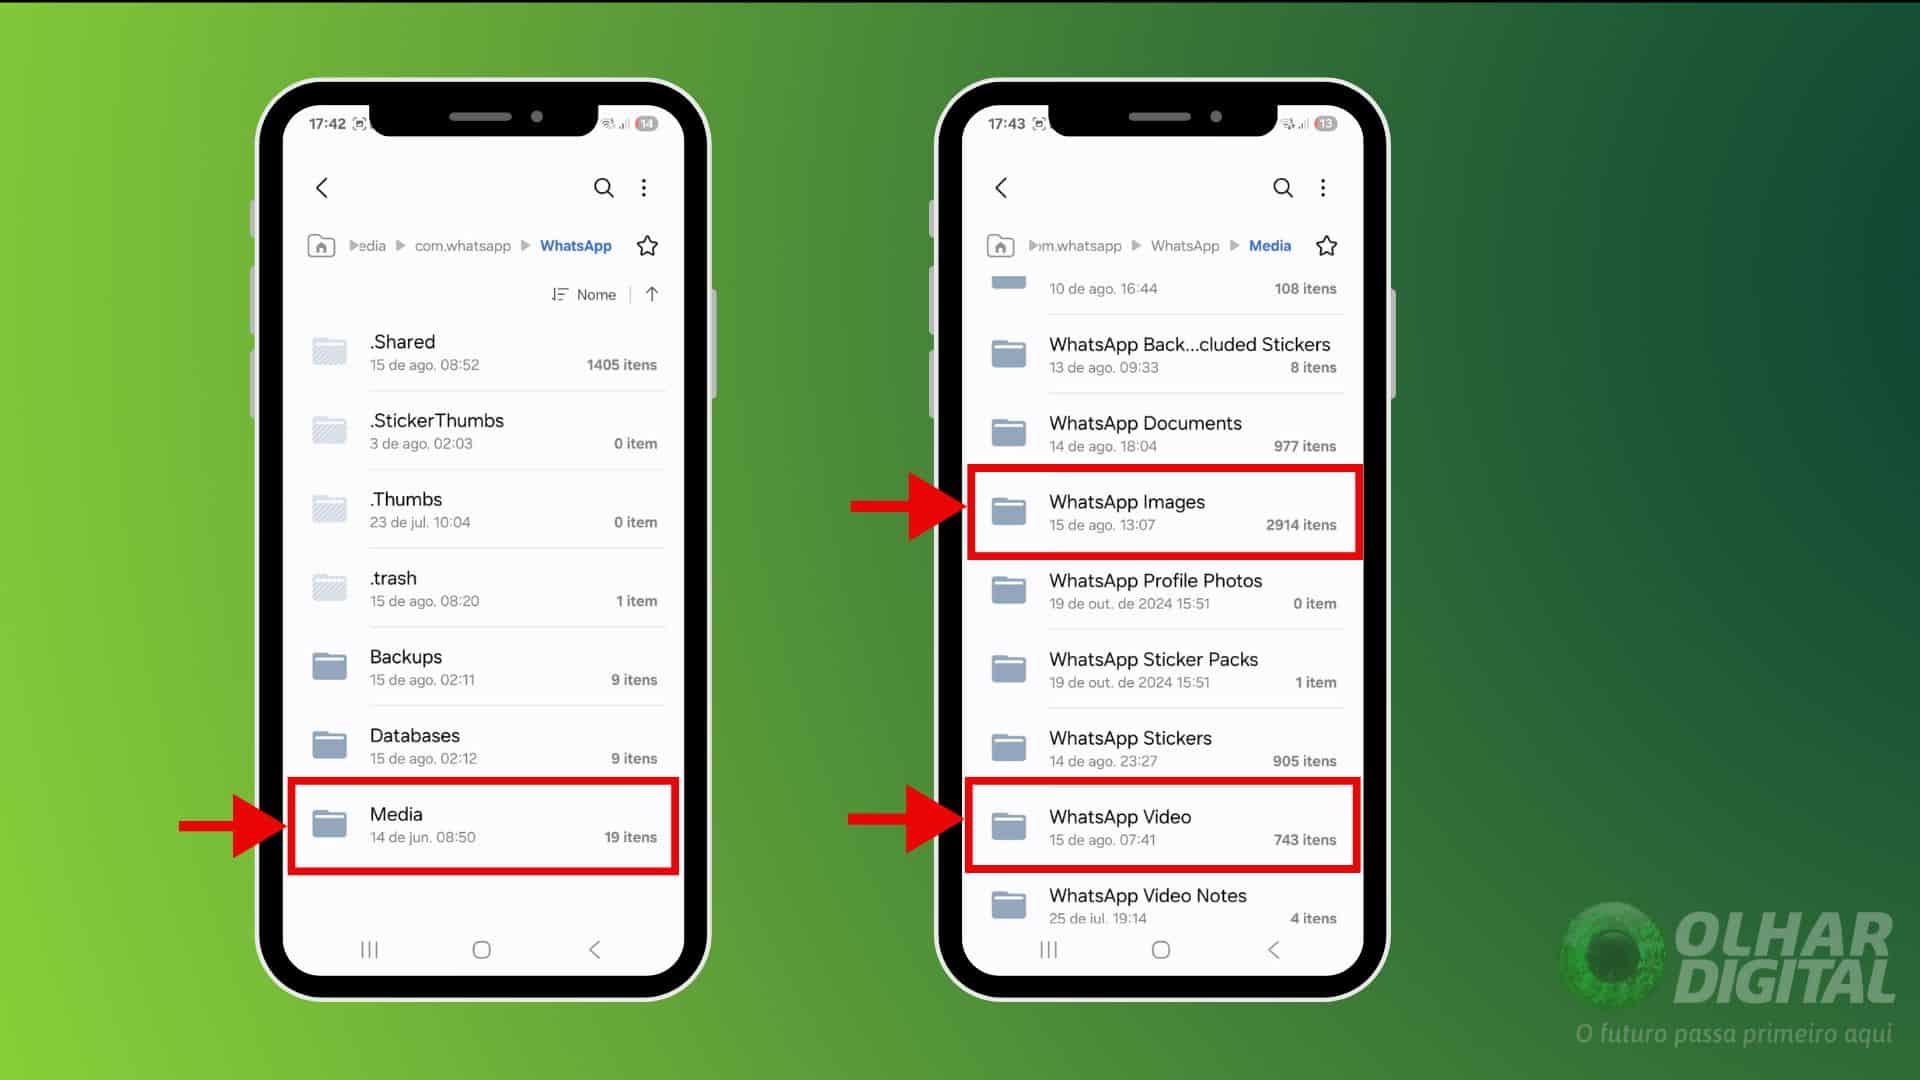Tap the home button on right phone navigation bar
Image resolution: width=1920 pixels, height=1080 pixels.
point(1160,949)
